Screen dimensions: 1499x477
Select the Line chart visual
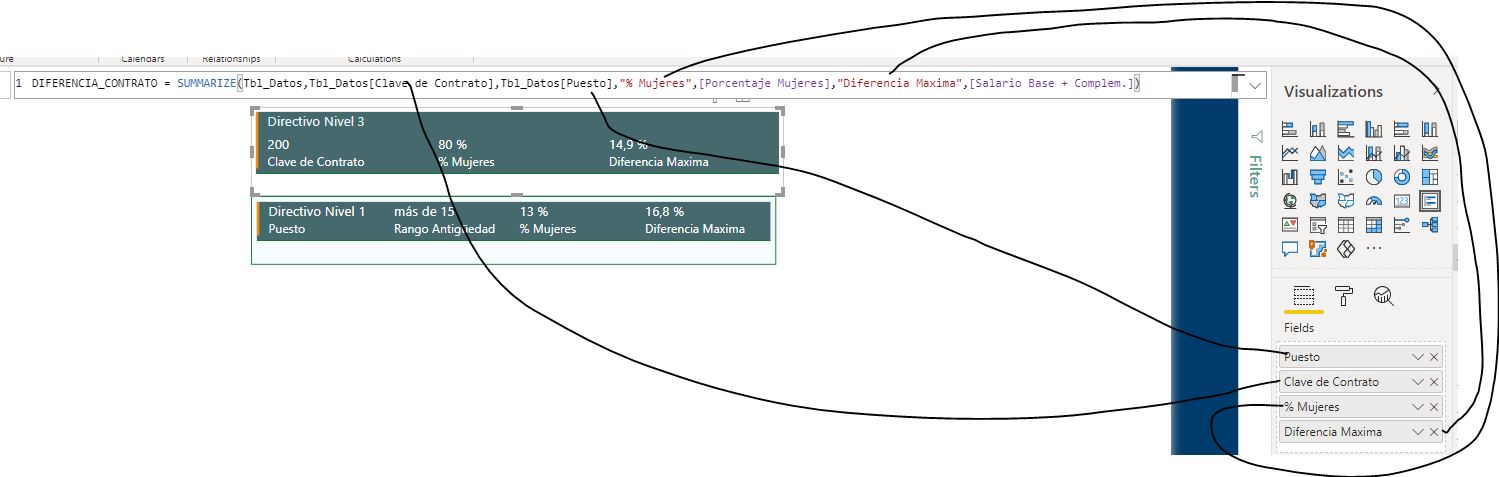coord(1290,153)
